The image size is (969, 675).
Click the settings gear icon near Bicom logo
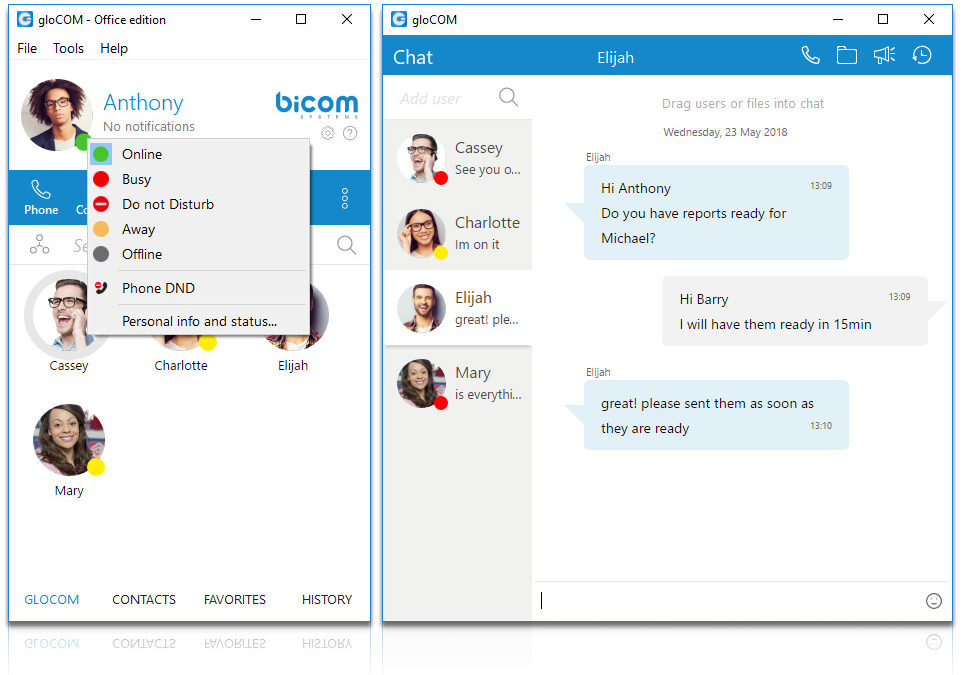328,133
